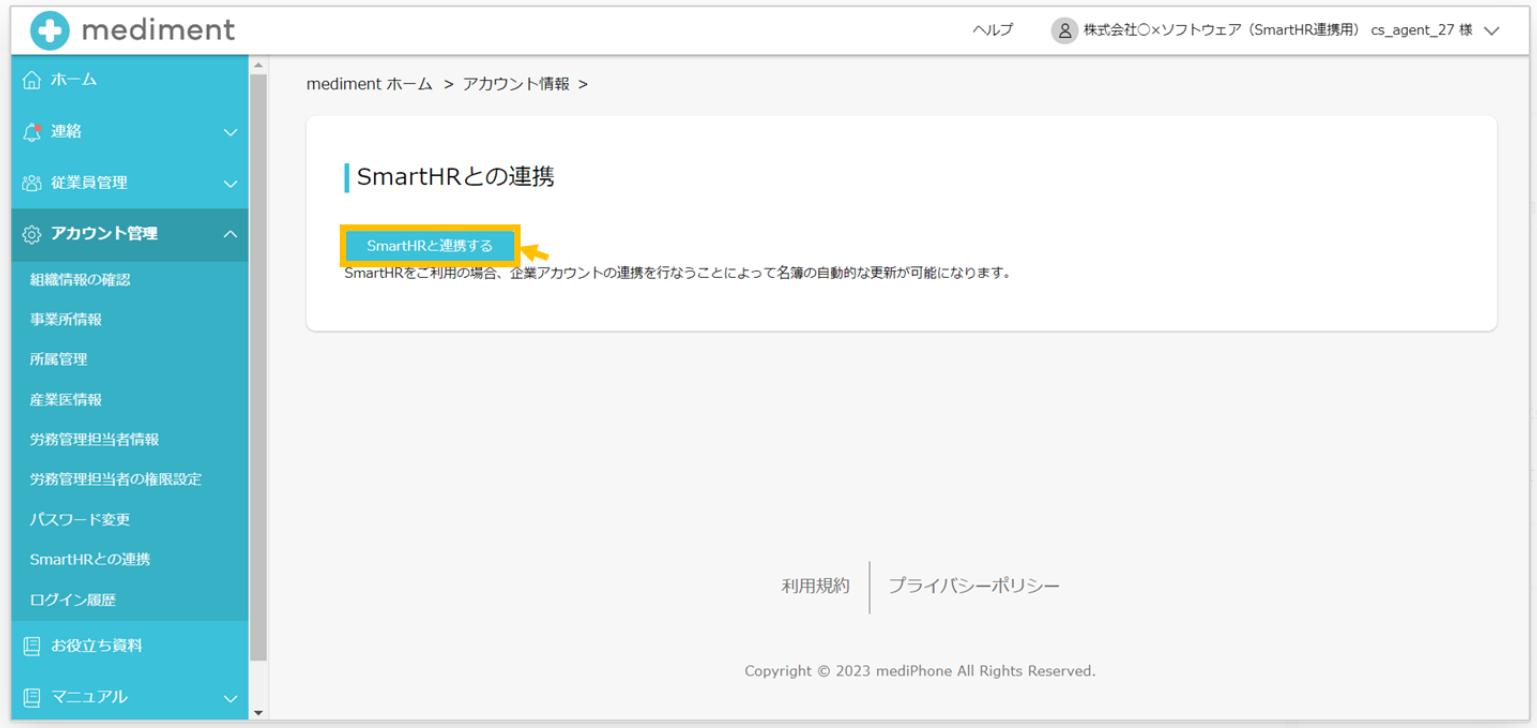
Task: Expand the 従業員管理 menu chevron
Action: [x=230, y=184]
